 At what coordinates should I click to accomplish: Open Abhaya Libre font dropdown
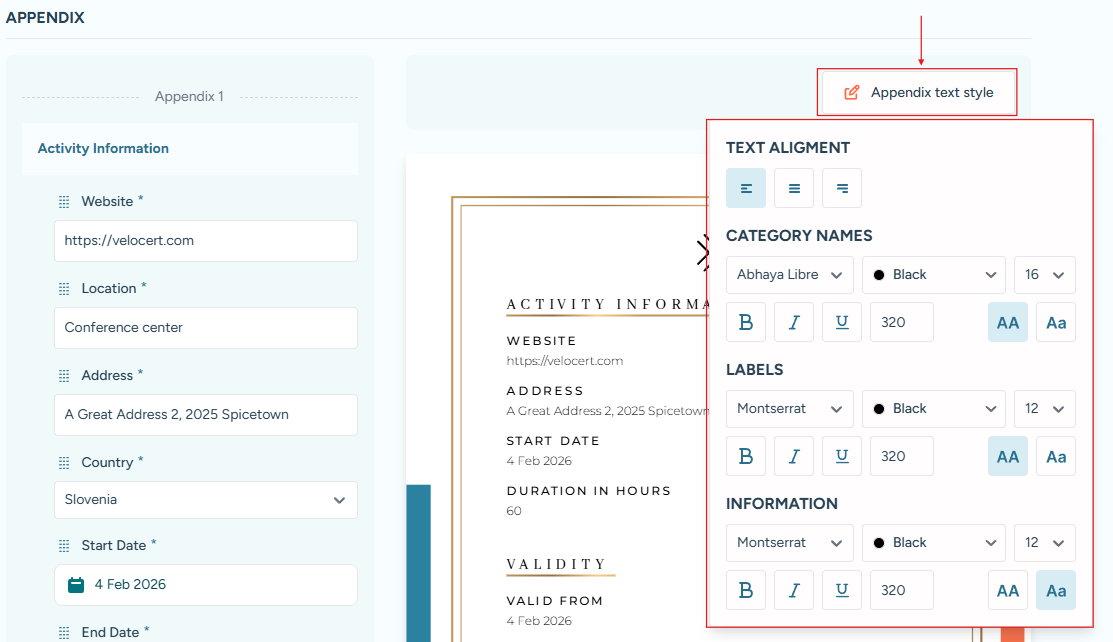(790, 274)
